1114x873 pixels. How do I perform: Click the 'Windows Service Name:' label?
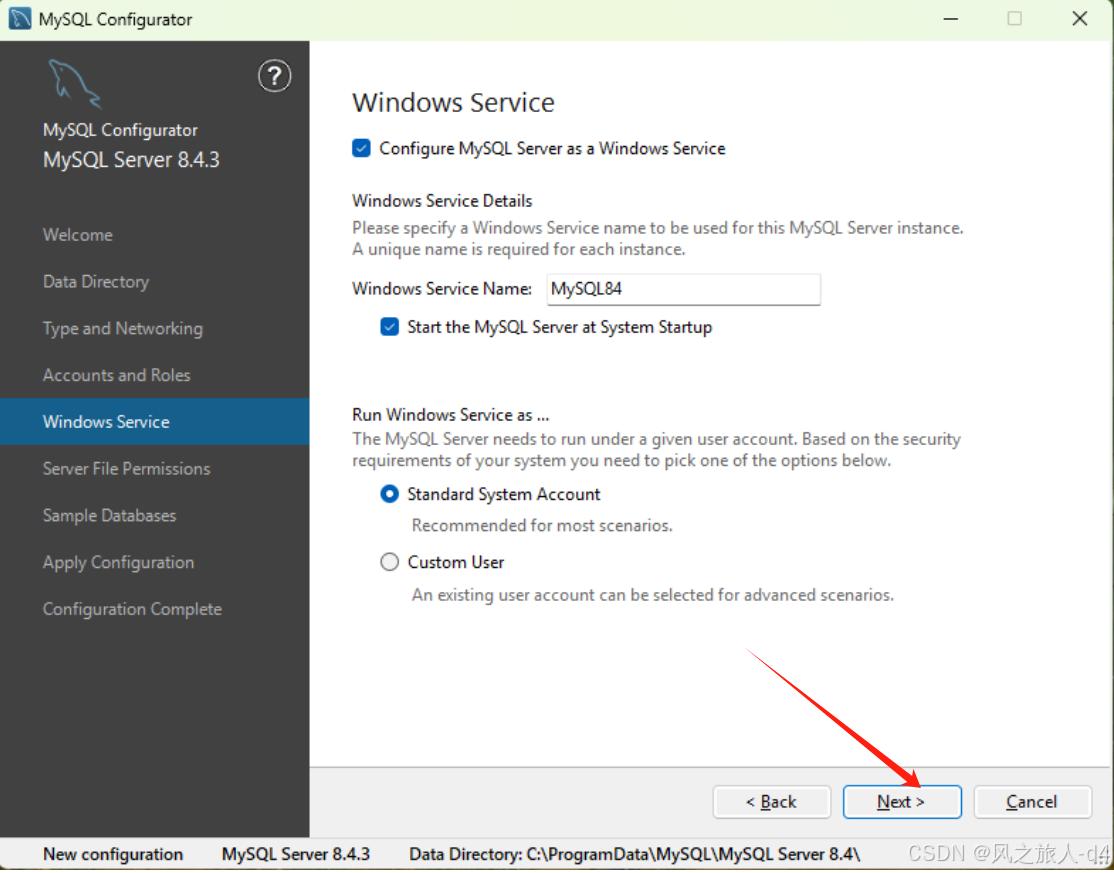pyautogui.click(x=442, y=289)
